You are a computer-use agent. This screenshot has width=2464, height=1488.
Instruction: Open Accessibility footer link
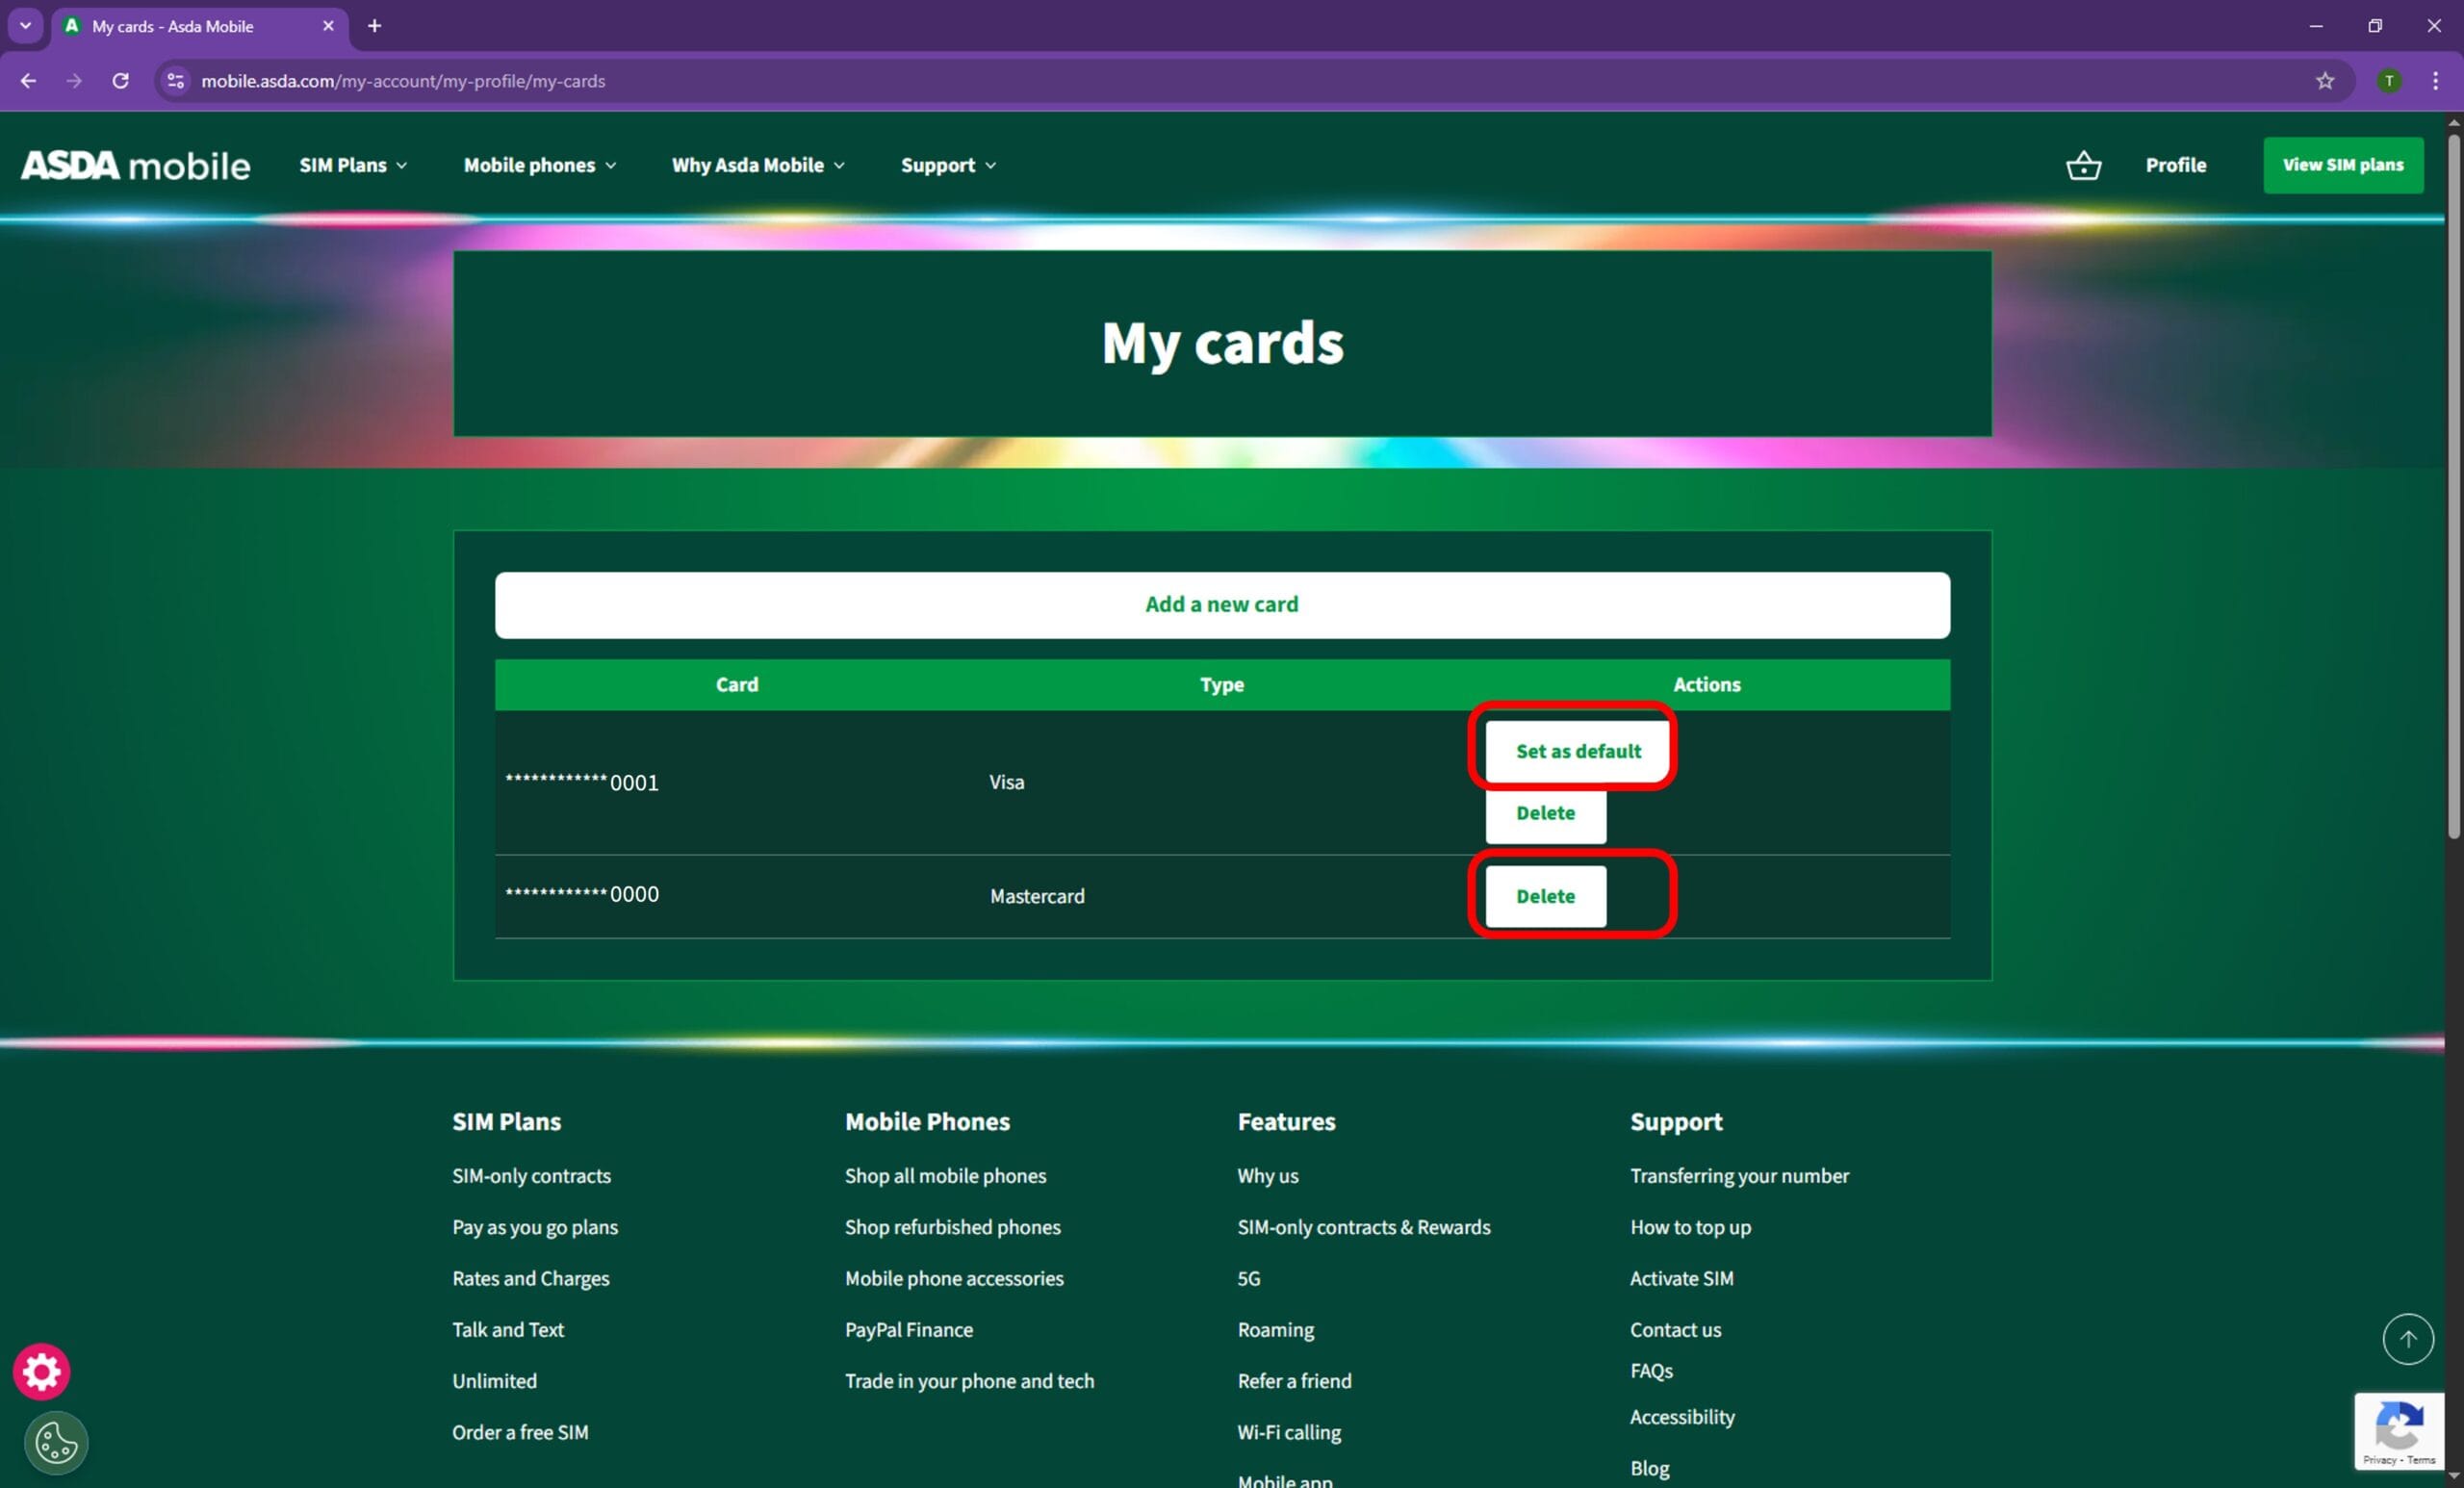(1682, 1416)
